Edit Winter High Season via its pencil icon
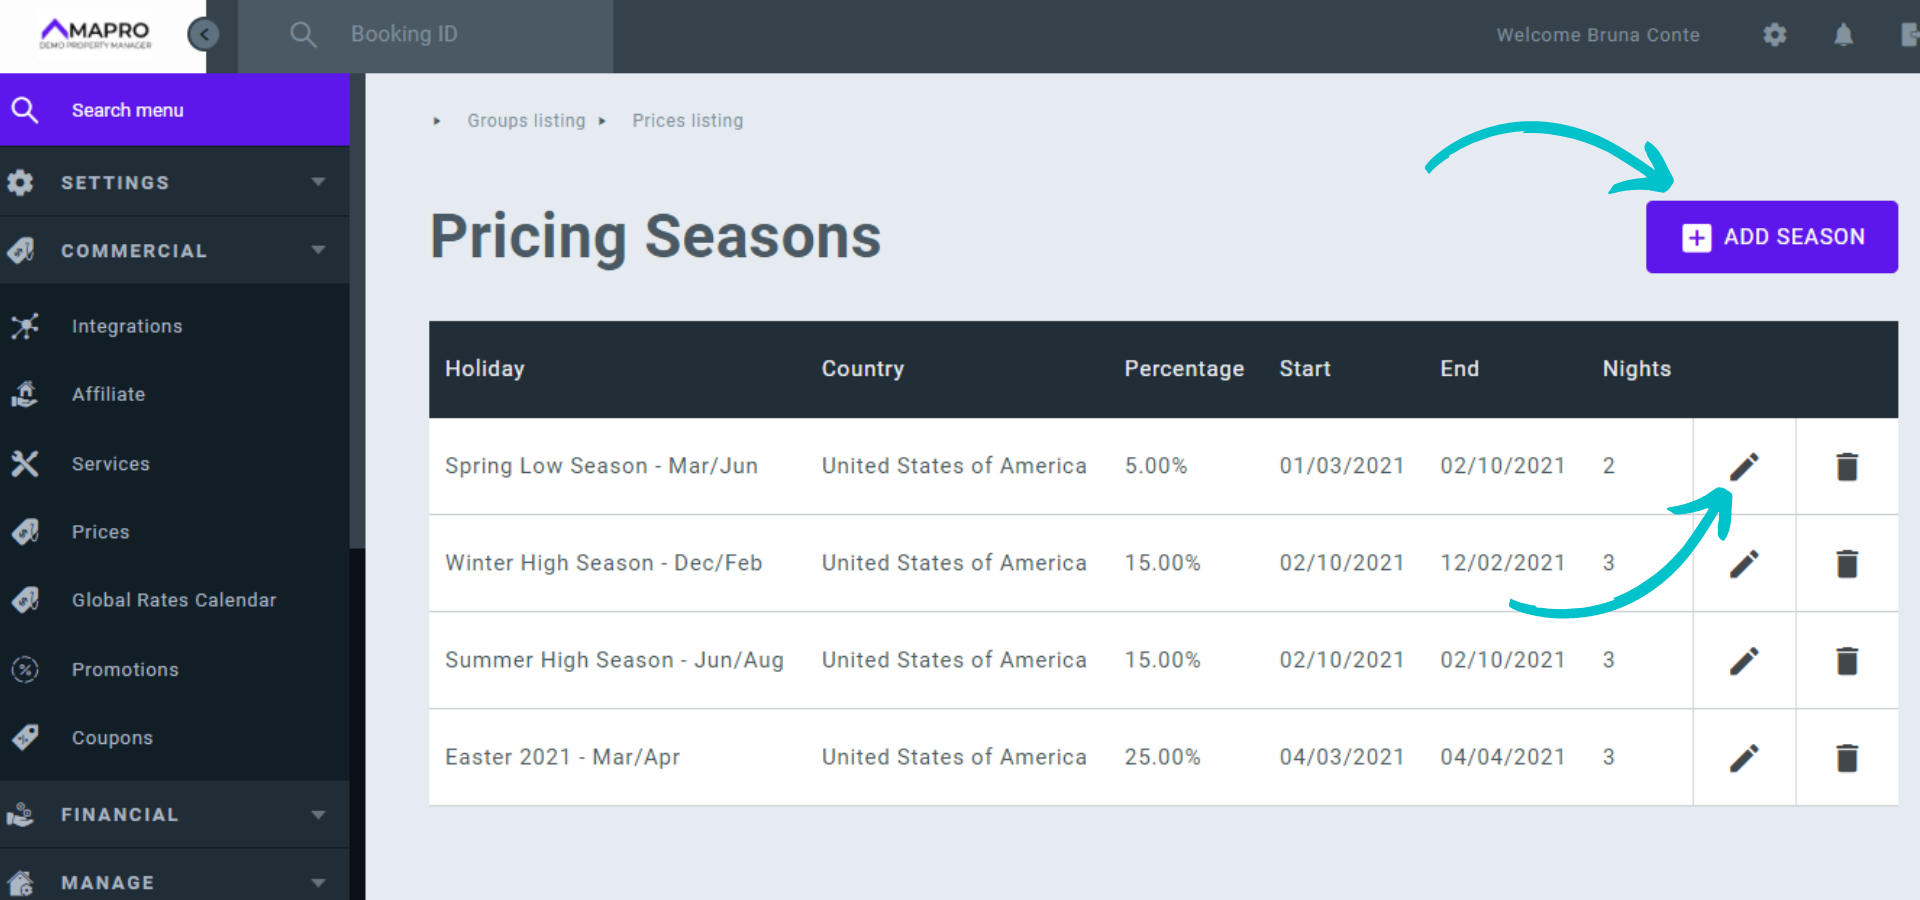 [1744, 563]
